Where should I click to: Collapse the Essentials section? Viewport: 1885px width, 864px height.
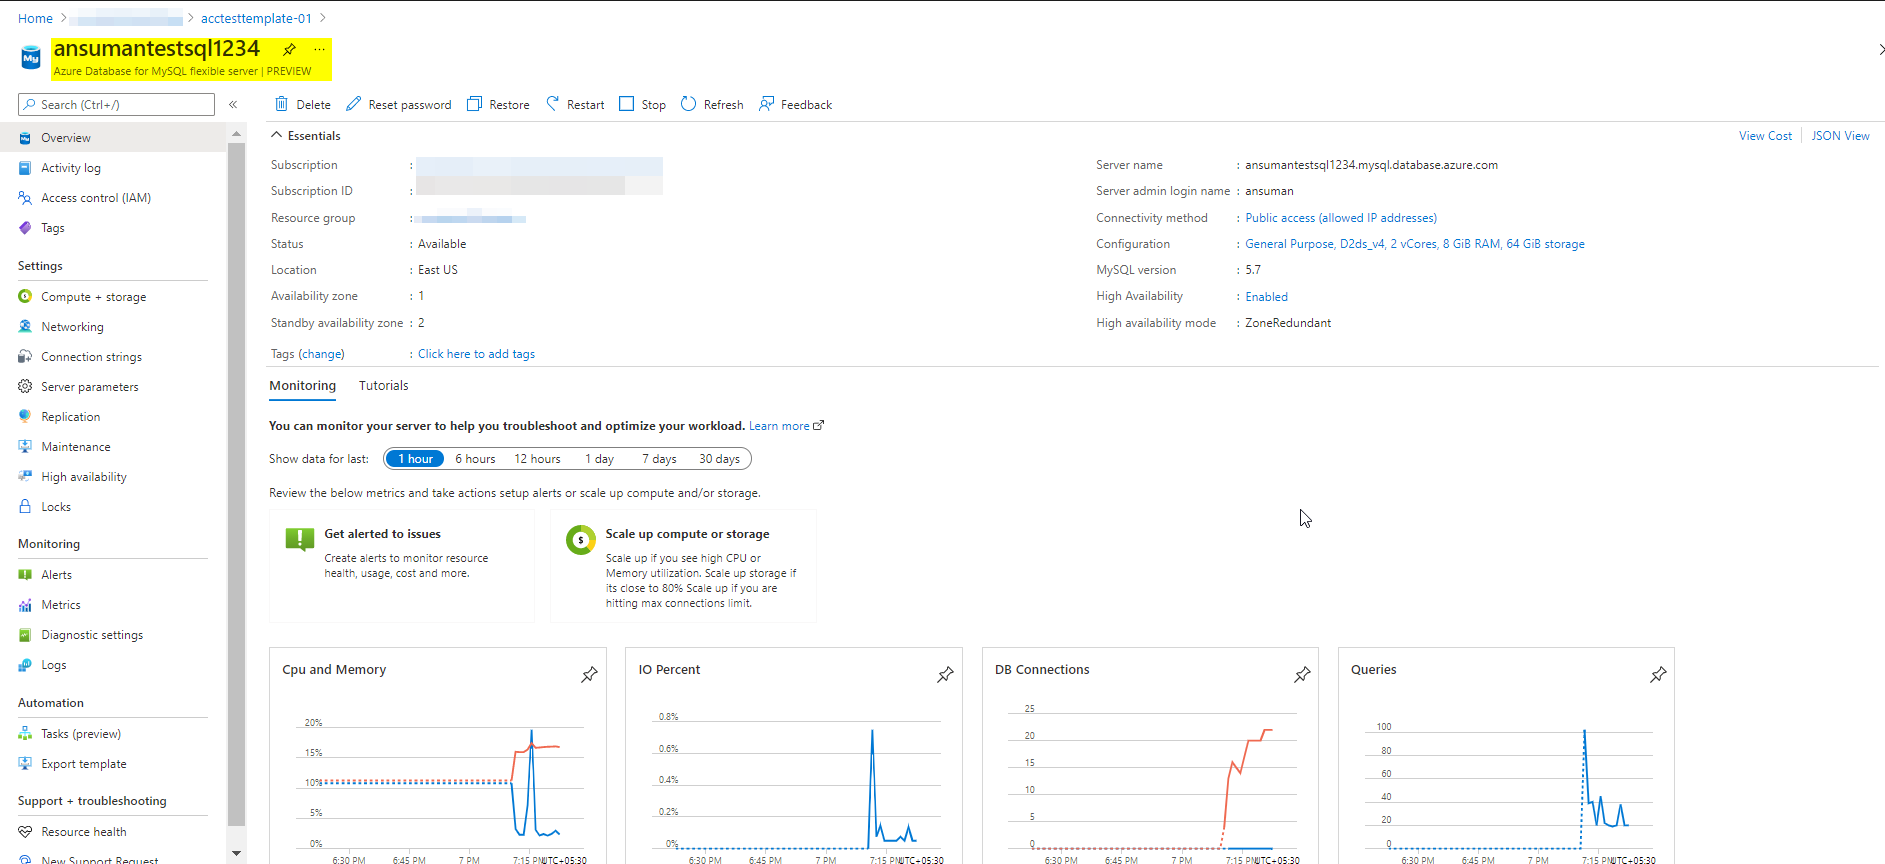coord(305,136)
